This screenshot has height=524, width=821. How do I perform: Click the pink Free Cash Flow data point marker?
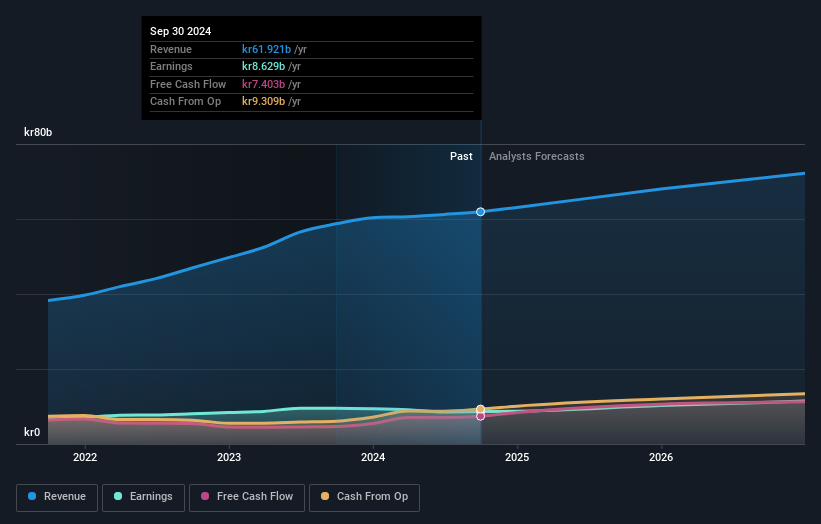click(x=480, y=417)
